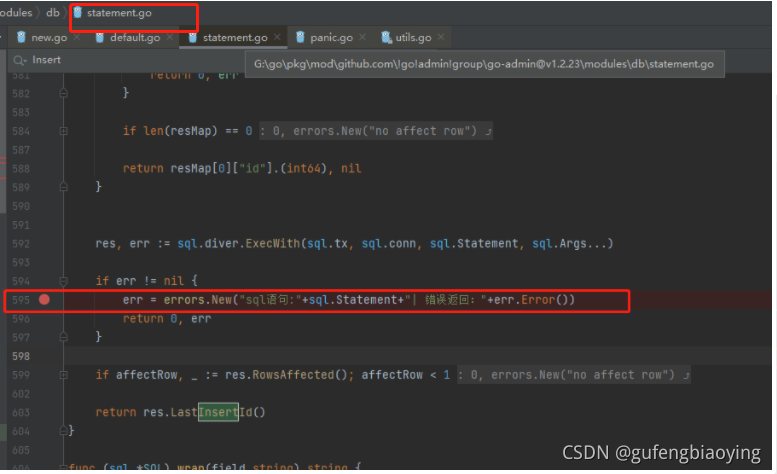
Task: Collapse the block ending at line 597
Action: 63,337
